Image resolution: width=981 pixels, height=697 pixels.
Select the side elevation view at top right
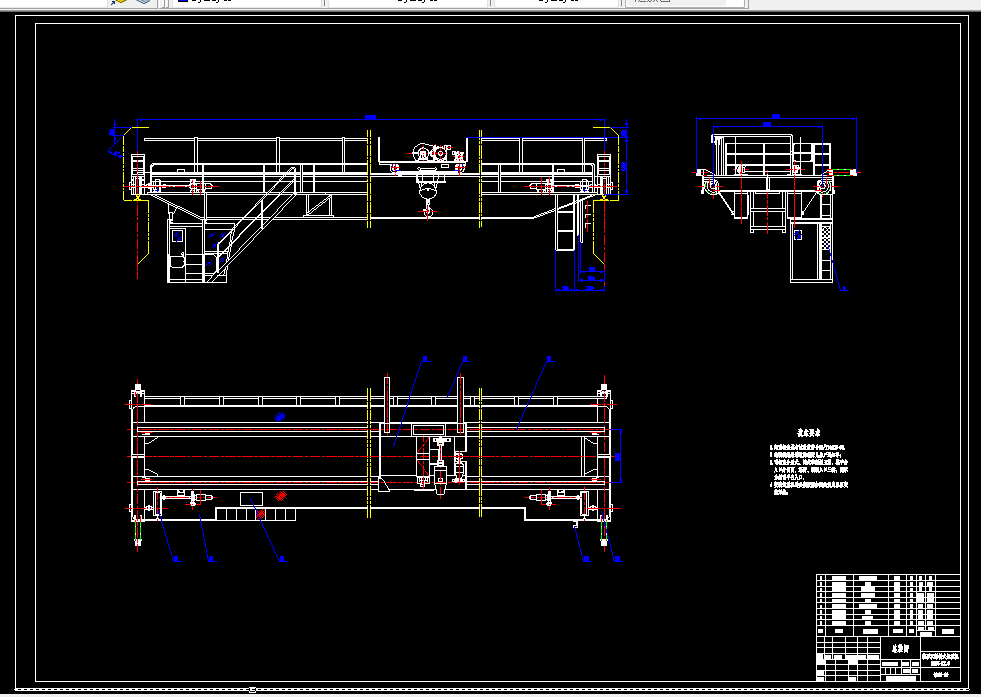pos(777,201)
